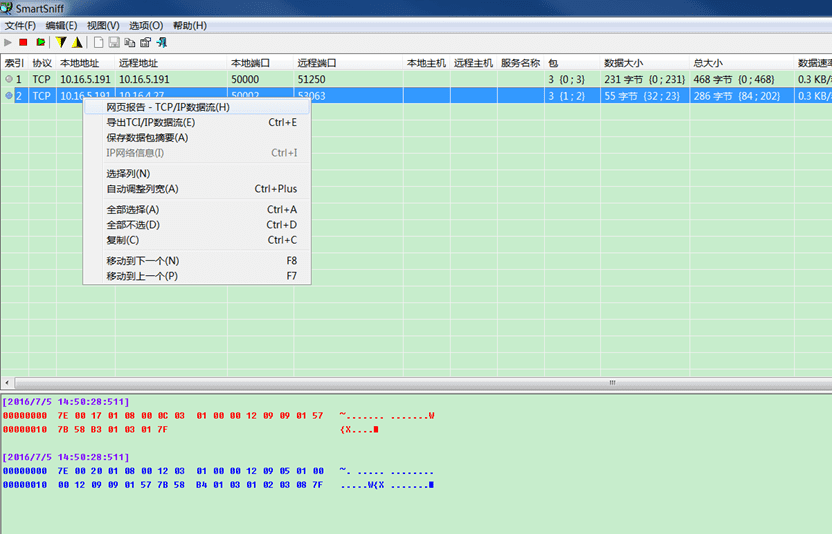Open the 帮助(H) menu

point(189,25)
